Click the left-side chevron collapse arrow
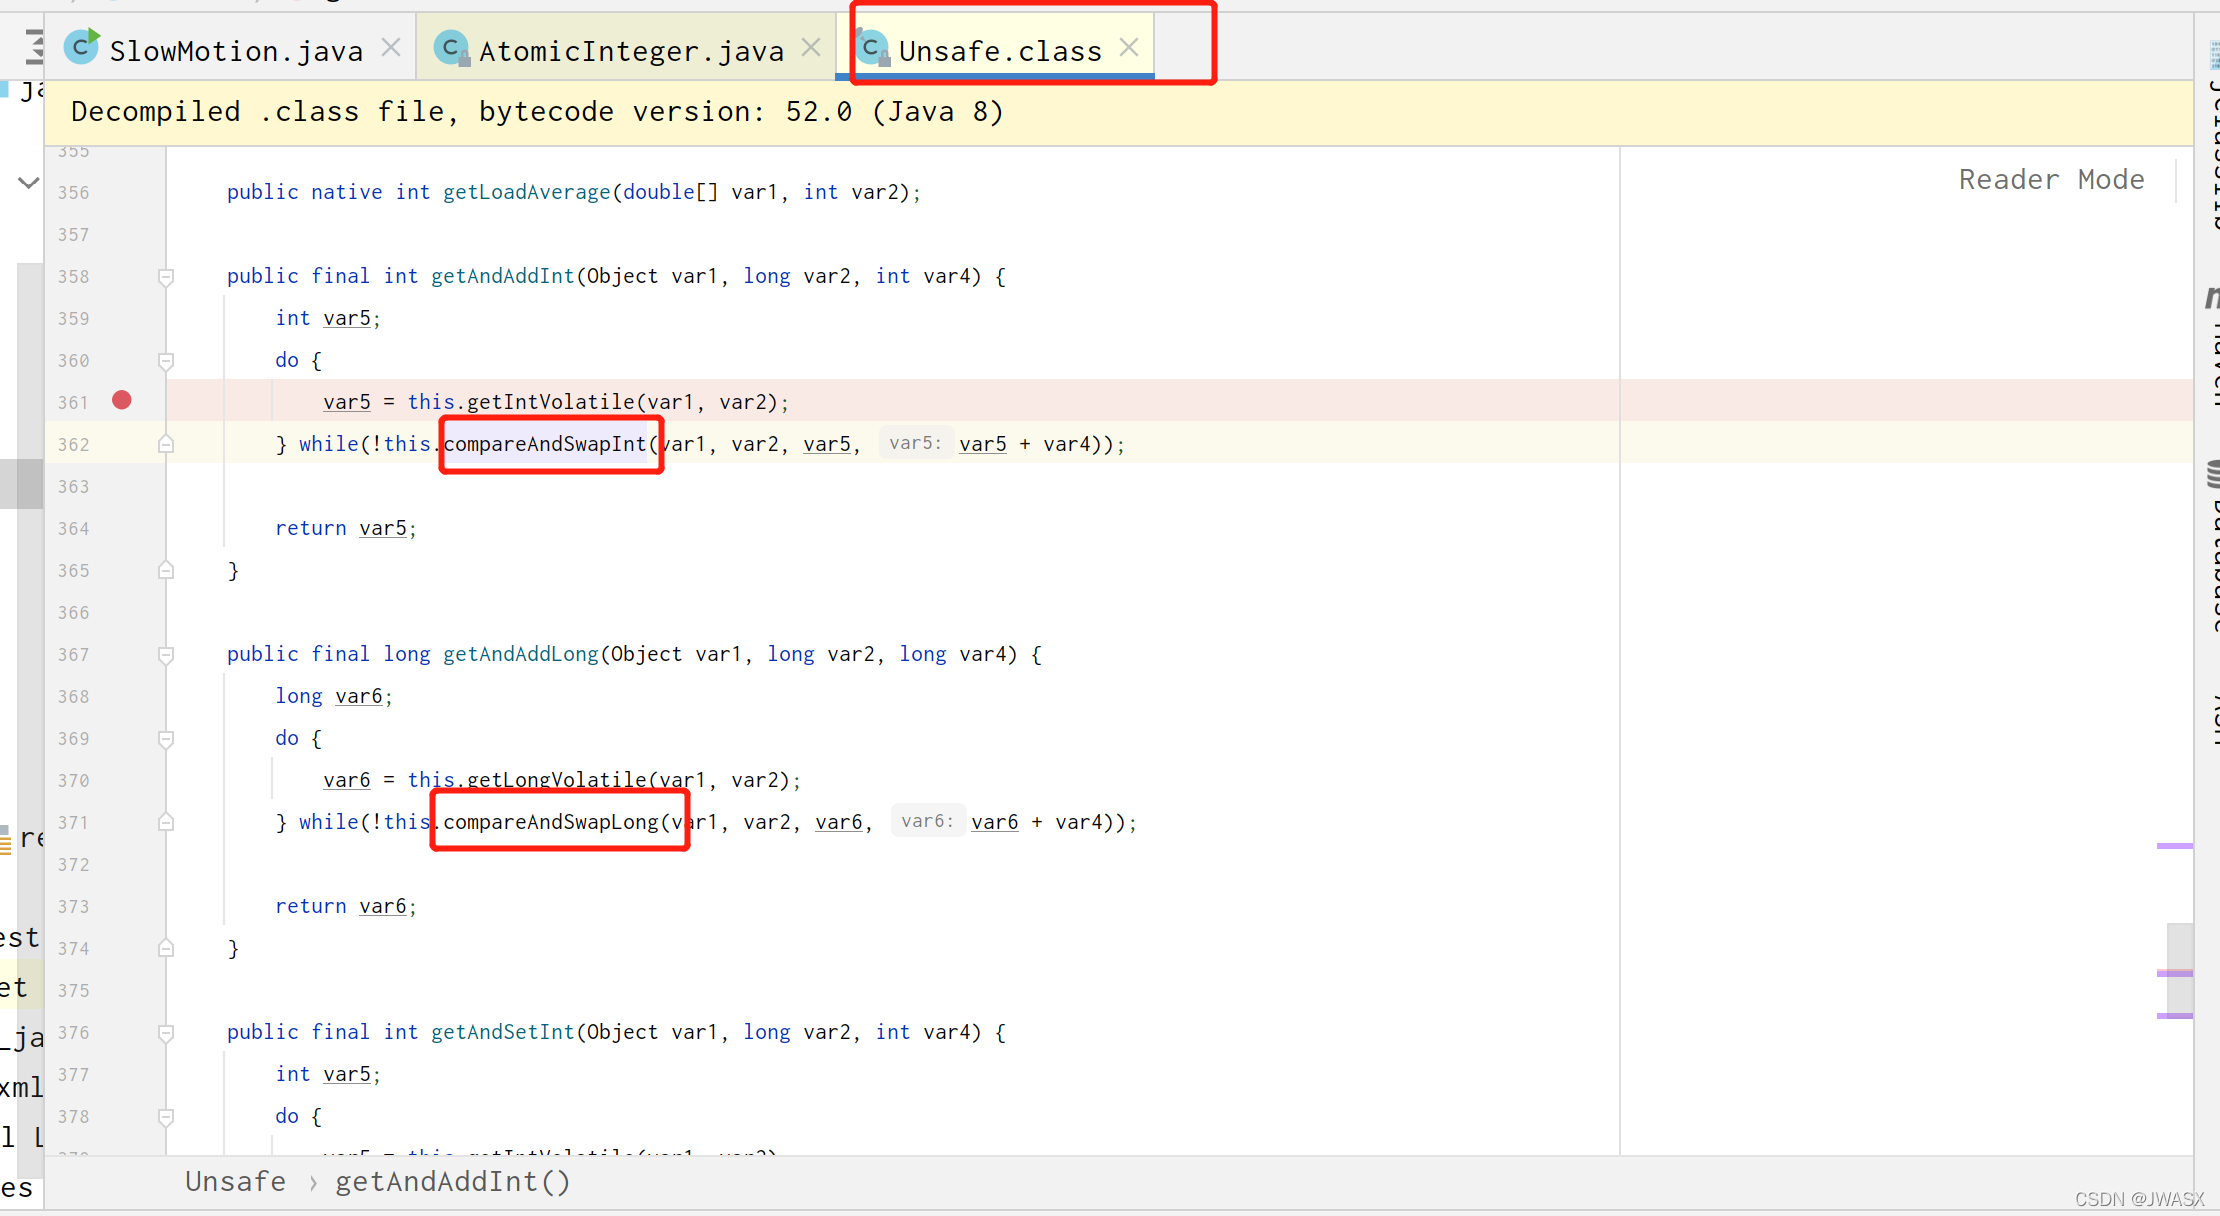Screen dimensions: 2220x1216 click(x=28, y=182)
